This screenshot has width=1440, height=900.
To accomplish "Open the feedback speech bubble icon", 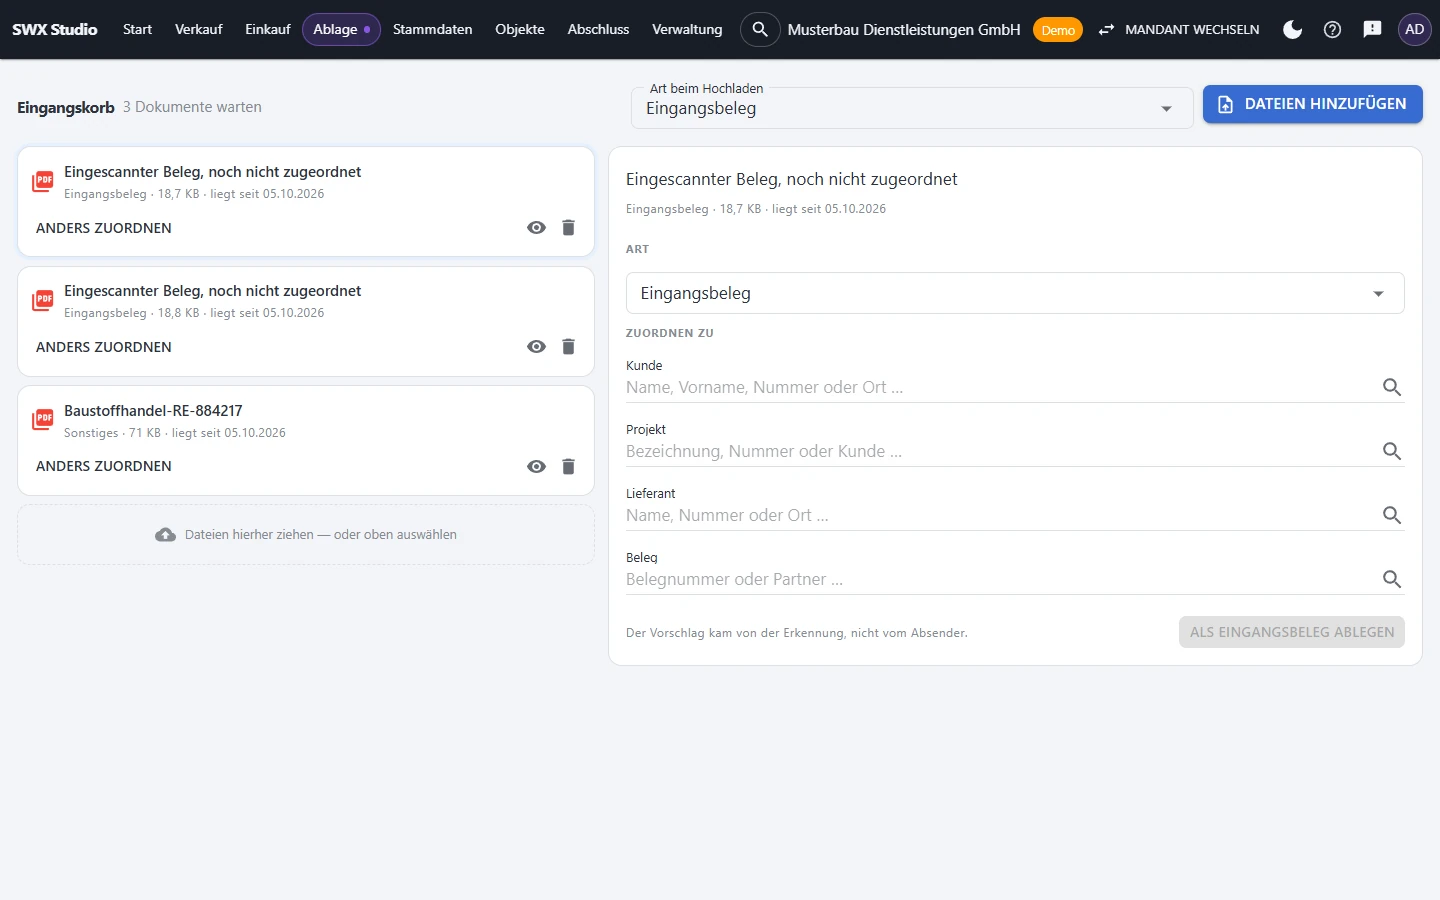I will (1372, 30).
